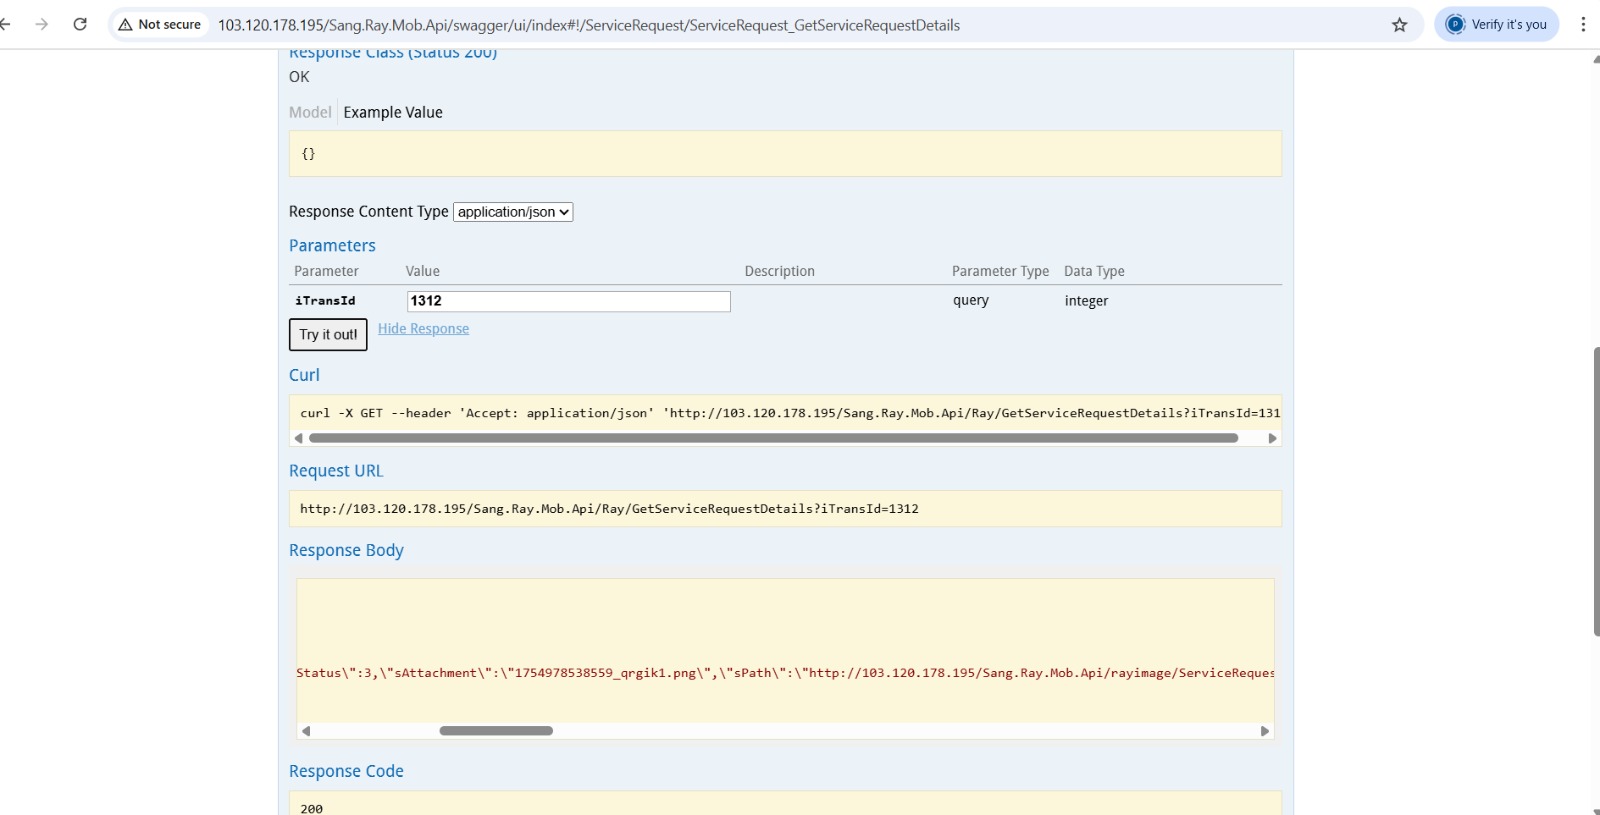Click the iTransId value input field
This screenshot has width=1600, height=815.
(568, 301)
